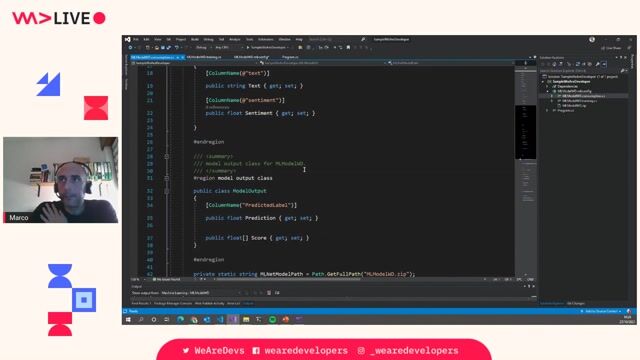Toggle word wrap in the Output window

coord(277,293)
